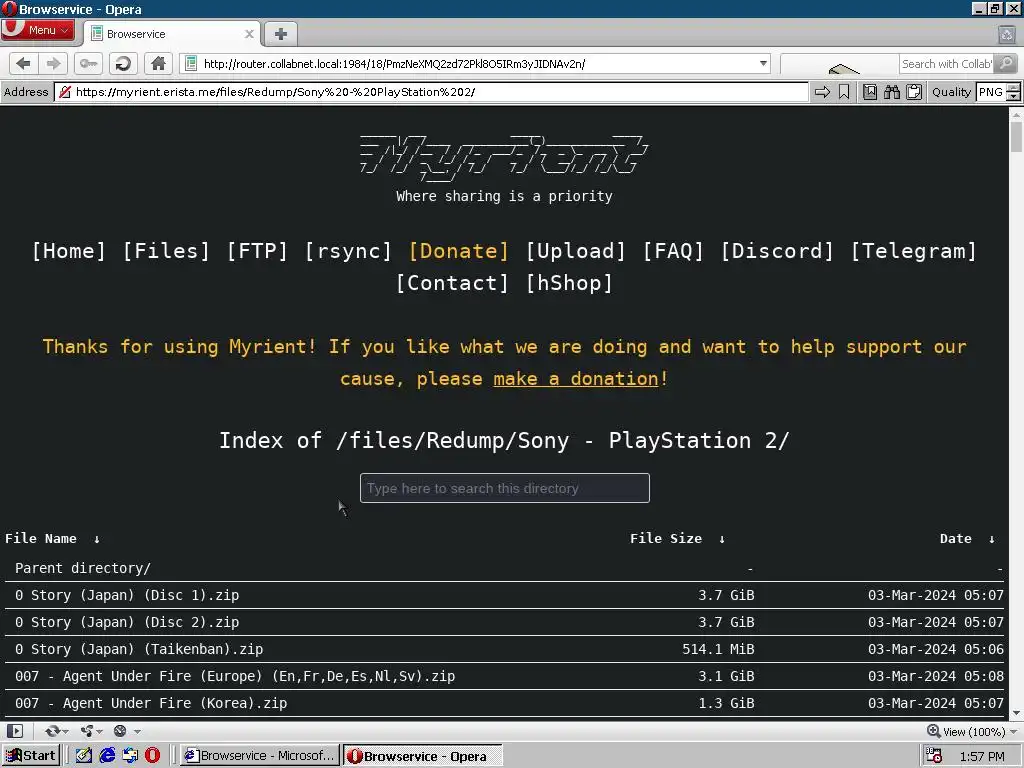Open the [FTP] link

[257, 251]
